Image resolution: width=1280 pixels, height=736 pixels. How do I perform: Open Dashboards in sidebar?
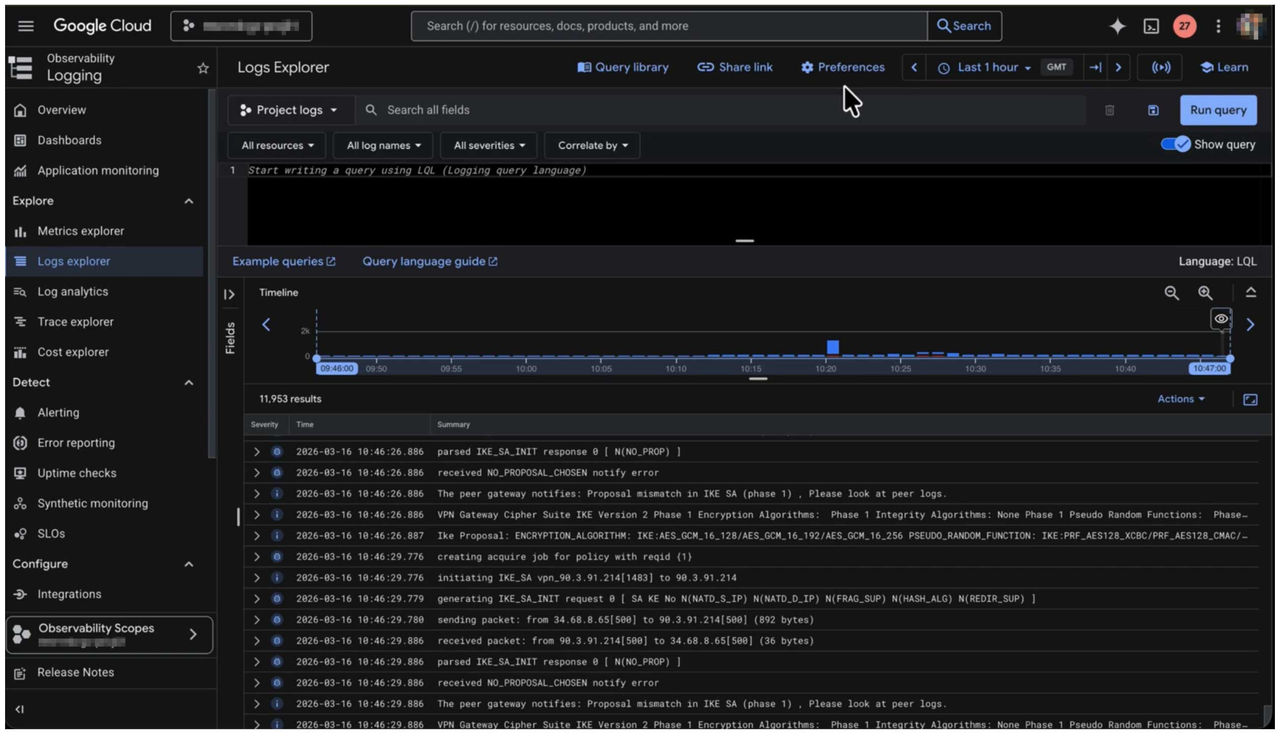103,140
